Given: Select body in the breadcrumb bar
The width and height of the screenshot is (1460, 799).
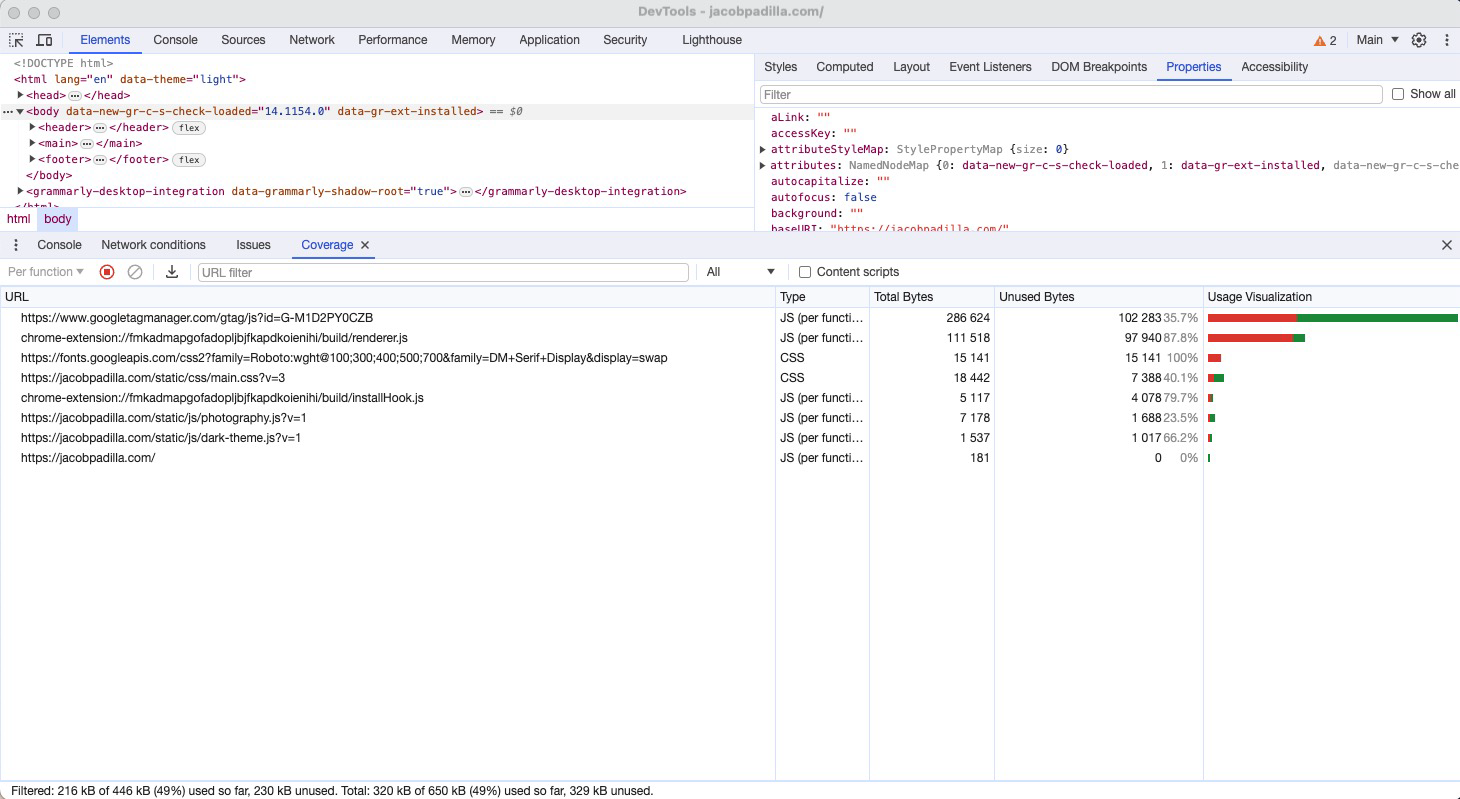Looking at the screenshot, I should (57, 218).
